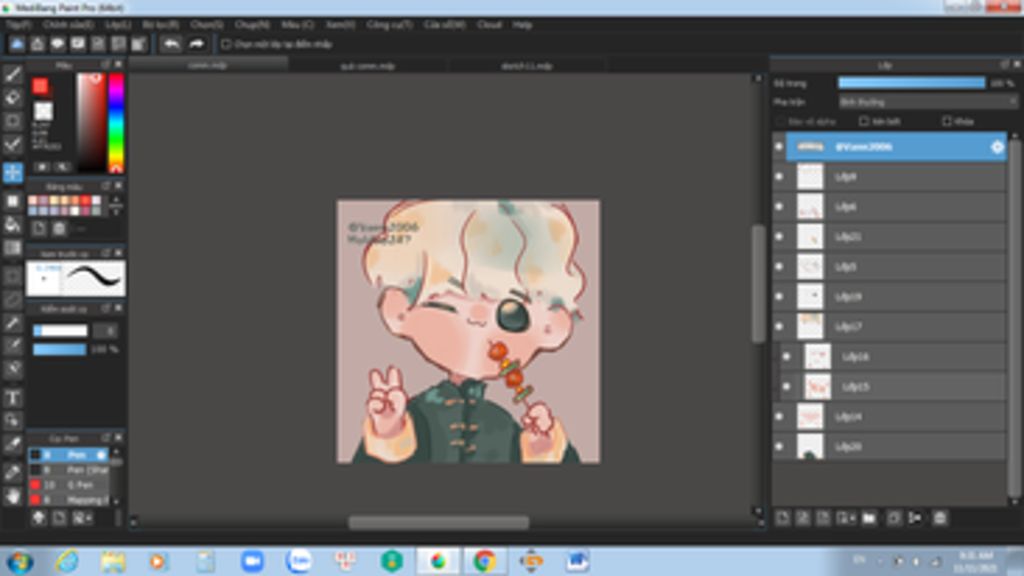The image size is (1024, 576).
Task: Hide the Lớp14 layer
Action: point(779,416)
